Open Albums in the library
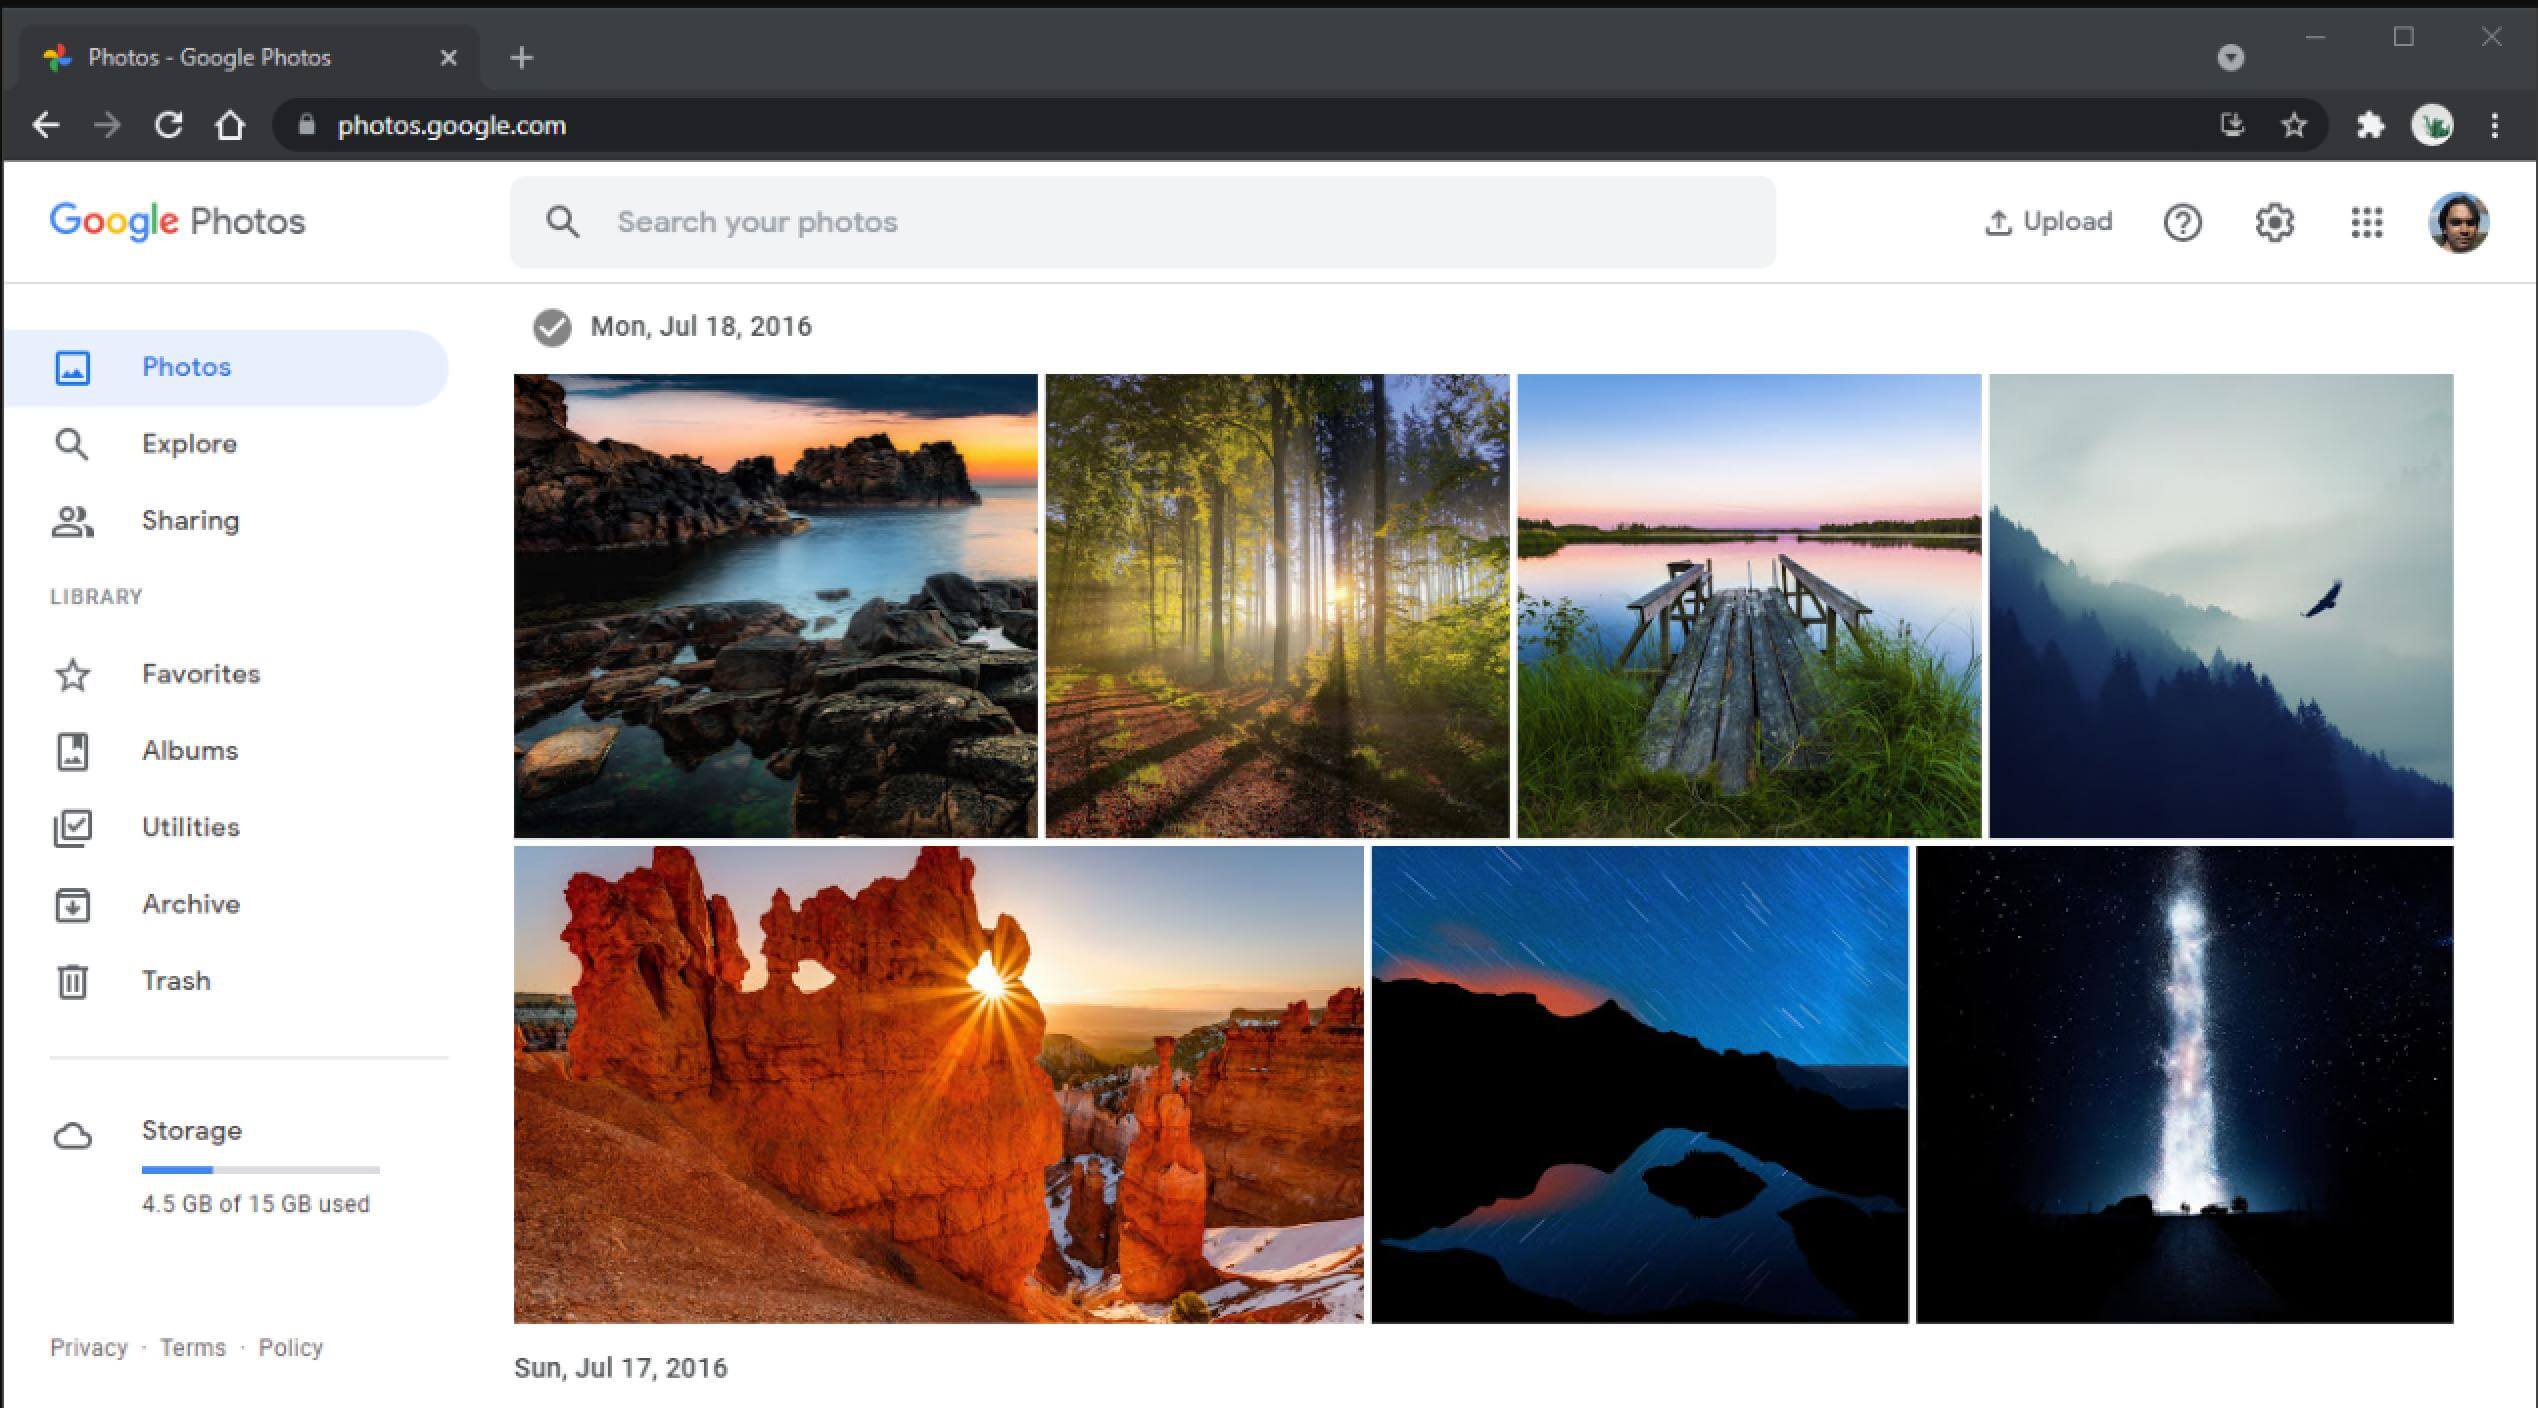 coord(227,751)
